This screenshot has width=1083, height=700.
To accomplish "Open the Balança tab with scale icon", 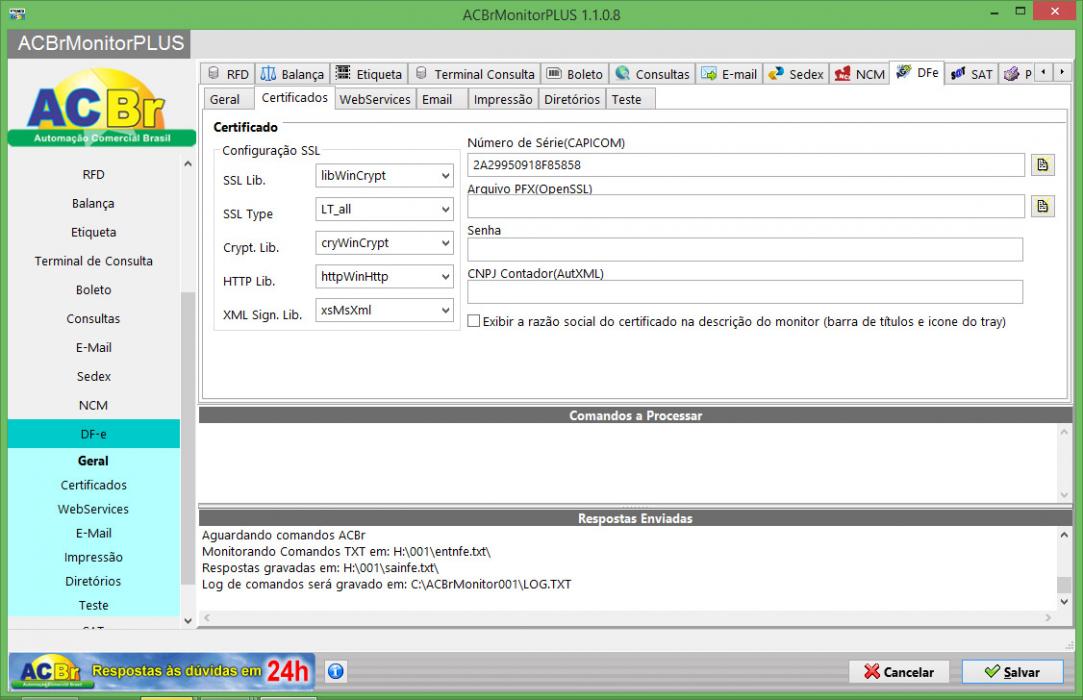I will (x=292, y=74).
